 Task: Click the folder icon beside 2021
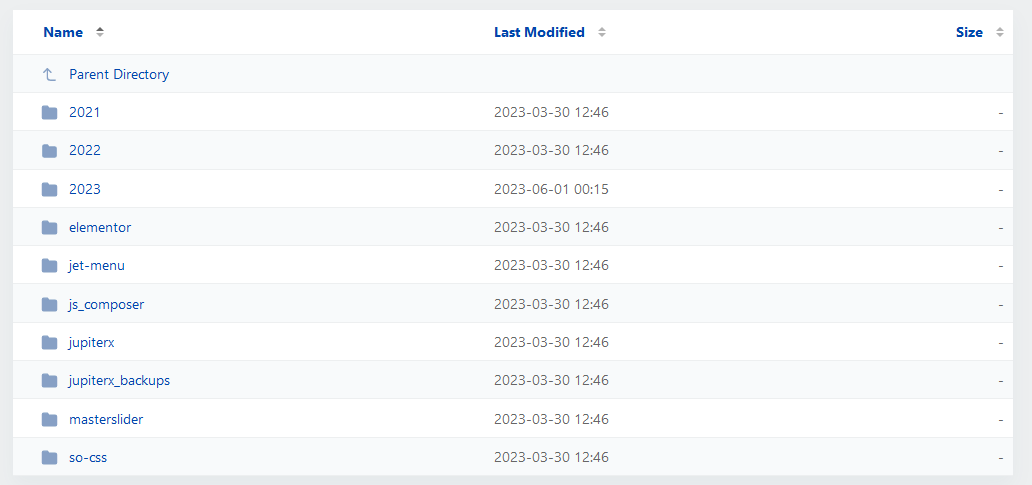tap(49, 113)
